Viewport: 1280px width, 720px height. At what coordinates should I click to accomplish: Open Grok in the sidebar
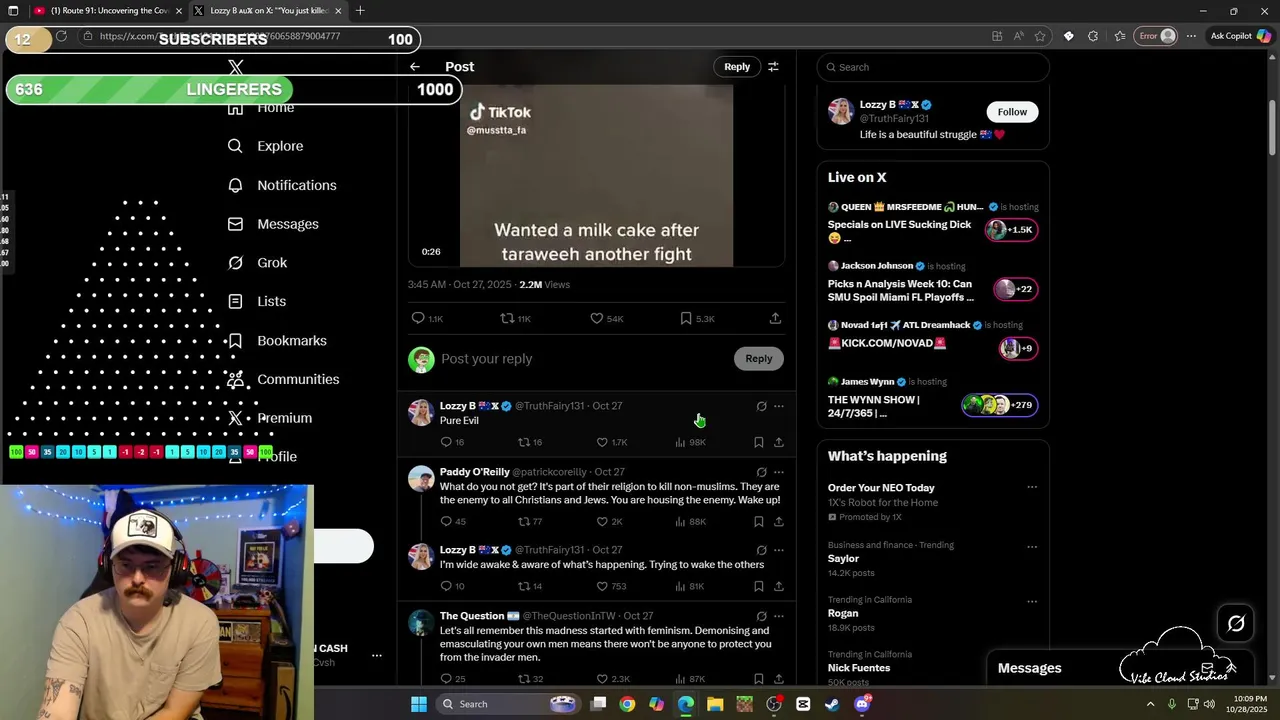(257, 262)
